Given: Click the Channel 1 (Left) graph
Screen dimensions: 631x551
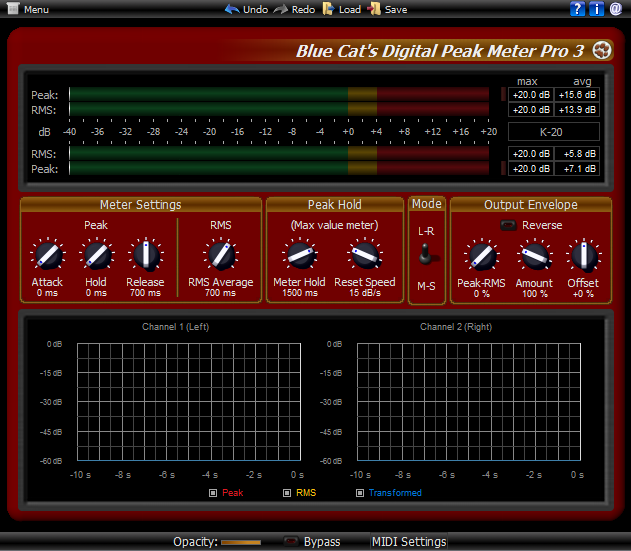Looking at the screenshot, I should [x=189, y=402].
